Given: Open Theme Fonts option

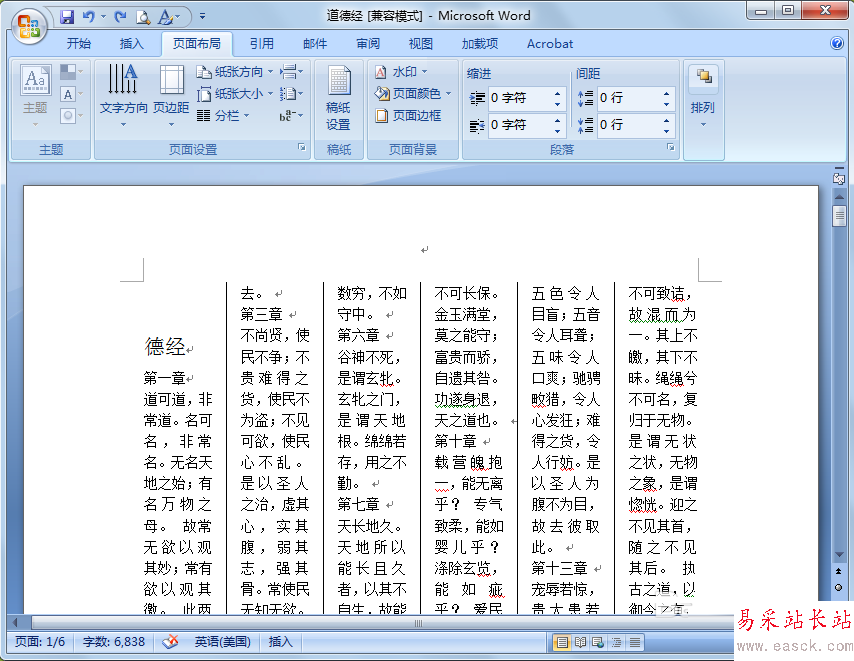Looking at the screenshot, I should (71, 94).
